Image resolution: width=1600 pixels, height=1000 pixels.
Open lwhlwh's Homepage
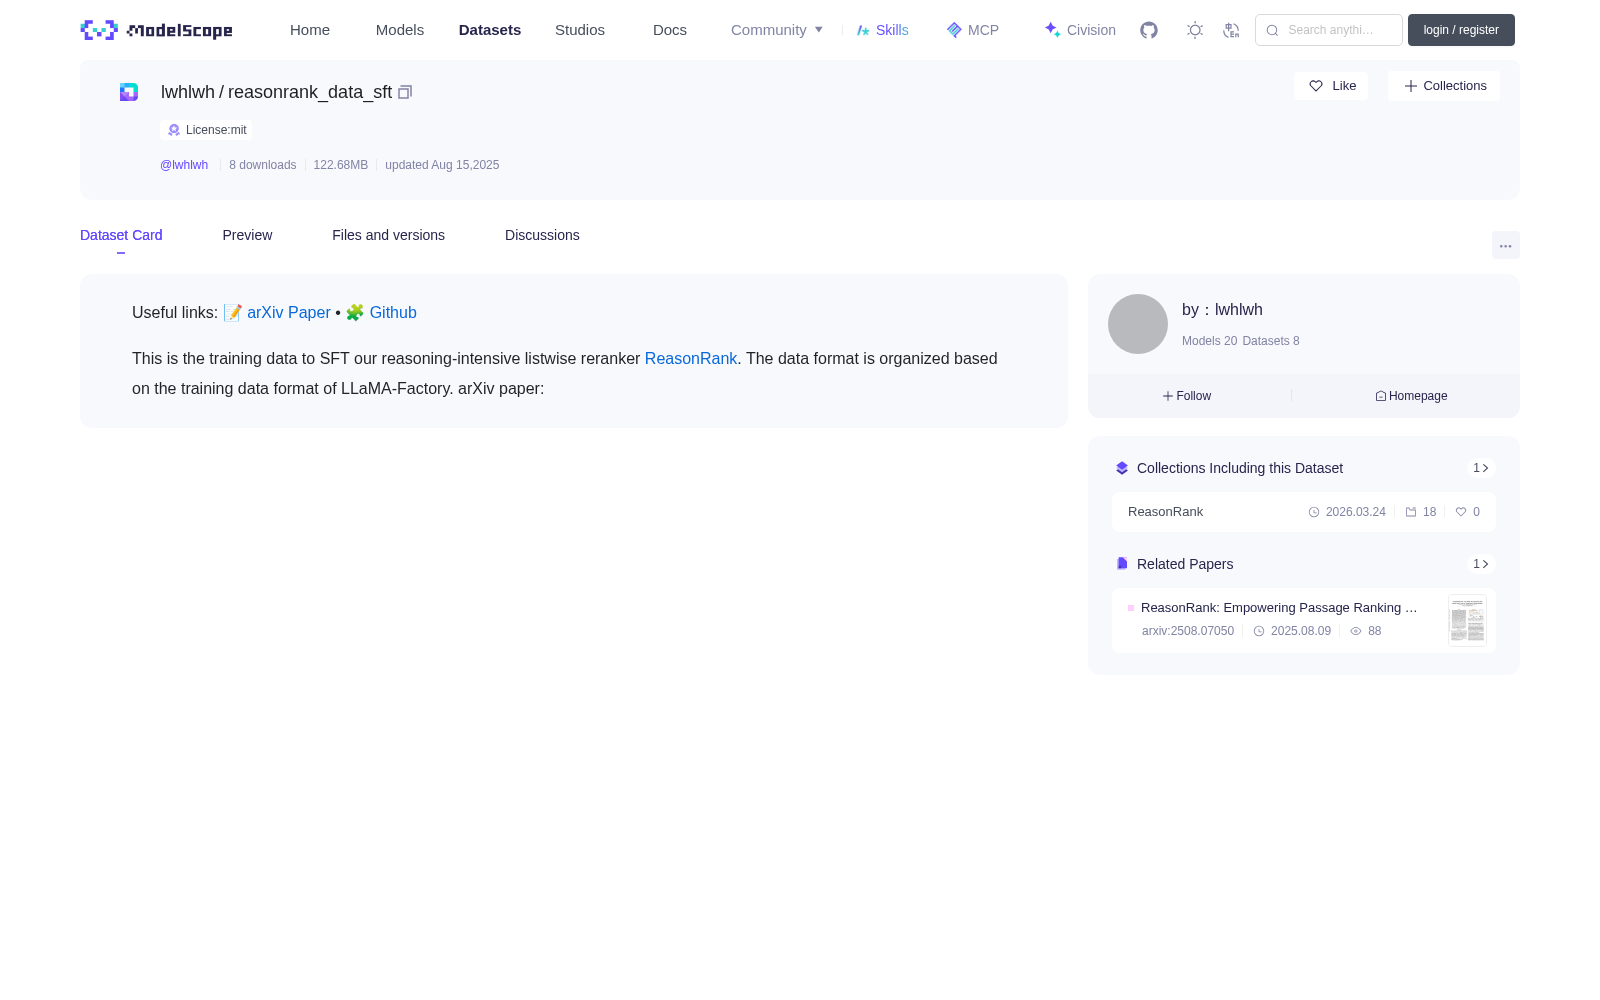[x=1411, y=396]
